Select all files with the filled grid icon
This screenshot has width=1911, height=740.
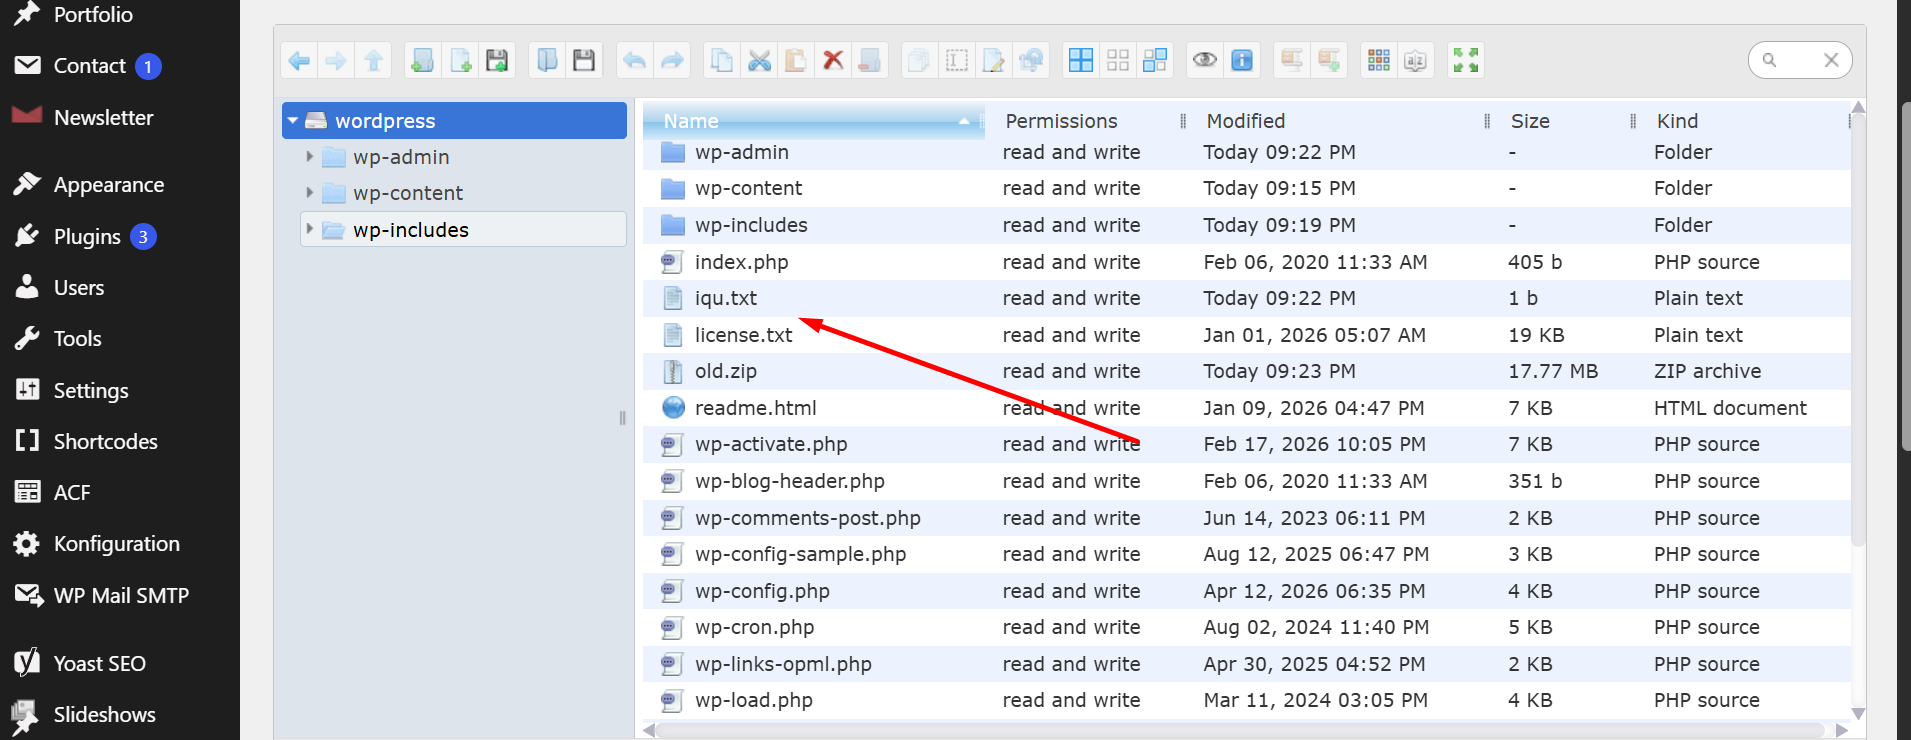pyautogui.click(x=1081, y=61)
